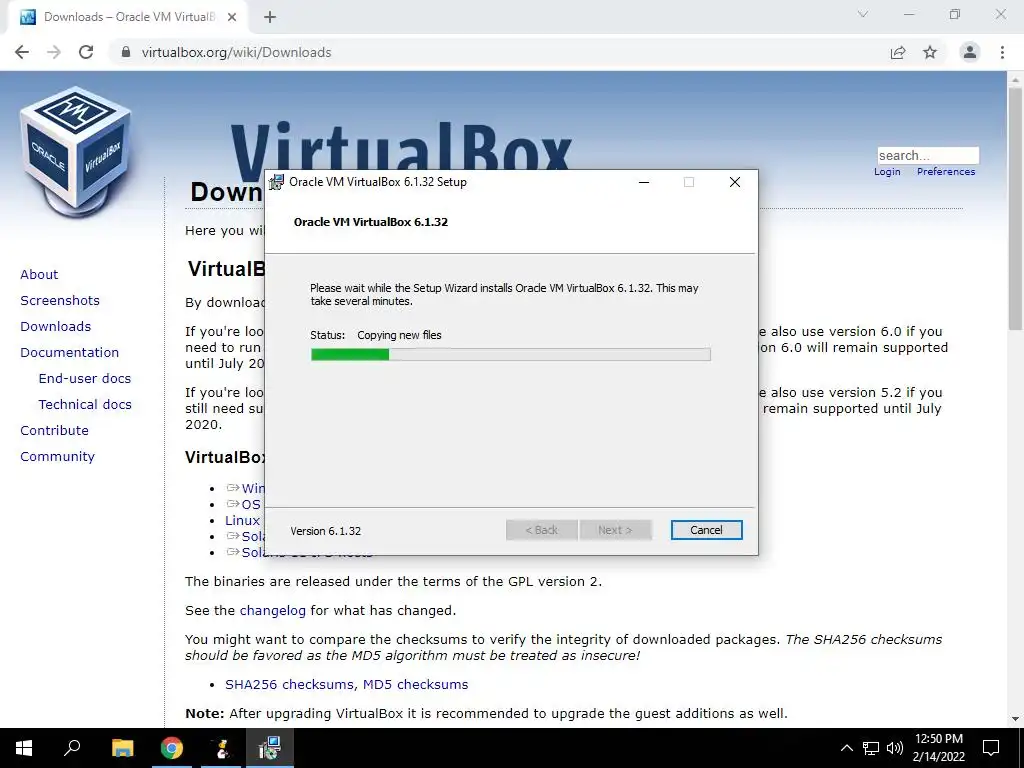Image resolution: width=1024 pixels, height=768 pixels.
Task: Open File Explorer from the taskbar
Action: point(122,748)
